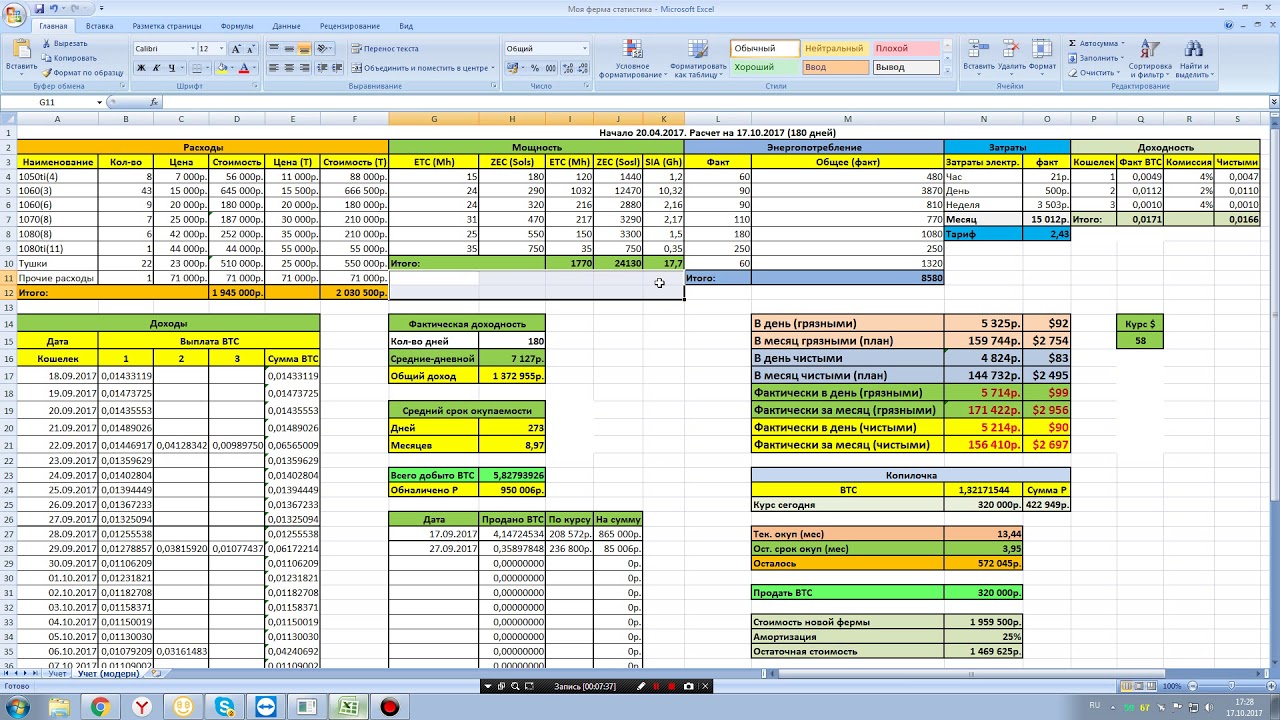Open Sort and Filter (Сортировка и фильтр)
1280x720 pixels.
tap(1149, 58)
